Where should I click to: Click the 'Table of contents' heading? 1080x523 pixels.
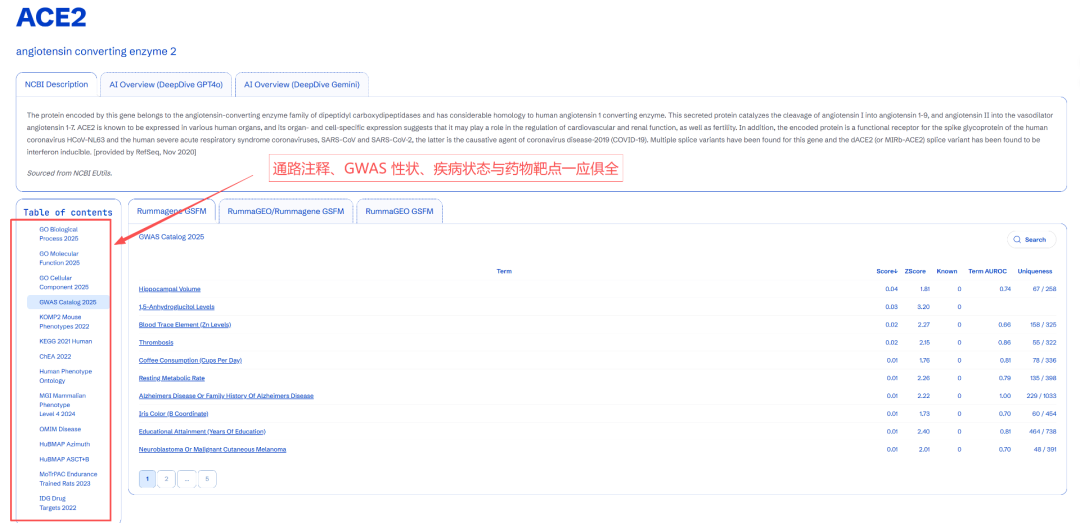[x=68, y=213]
